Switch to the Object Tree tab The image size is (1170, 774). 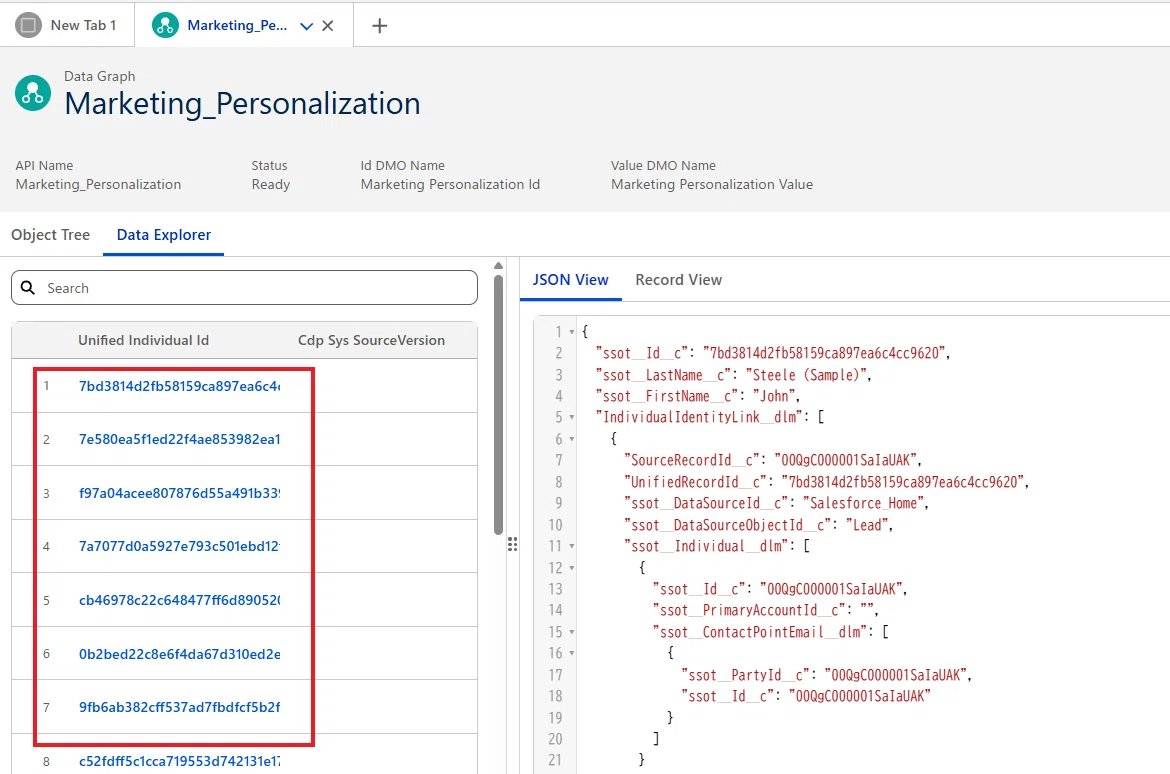51,234
